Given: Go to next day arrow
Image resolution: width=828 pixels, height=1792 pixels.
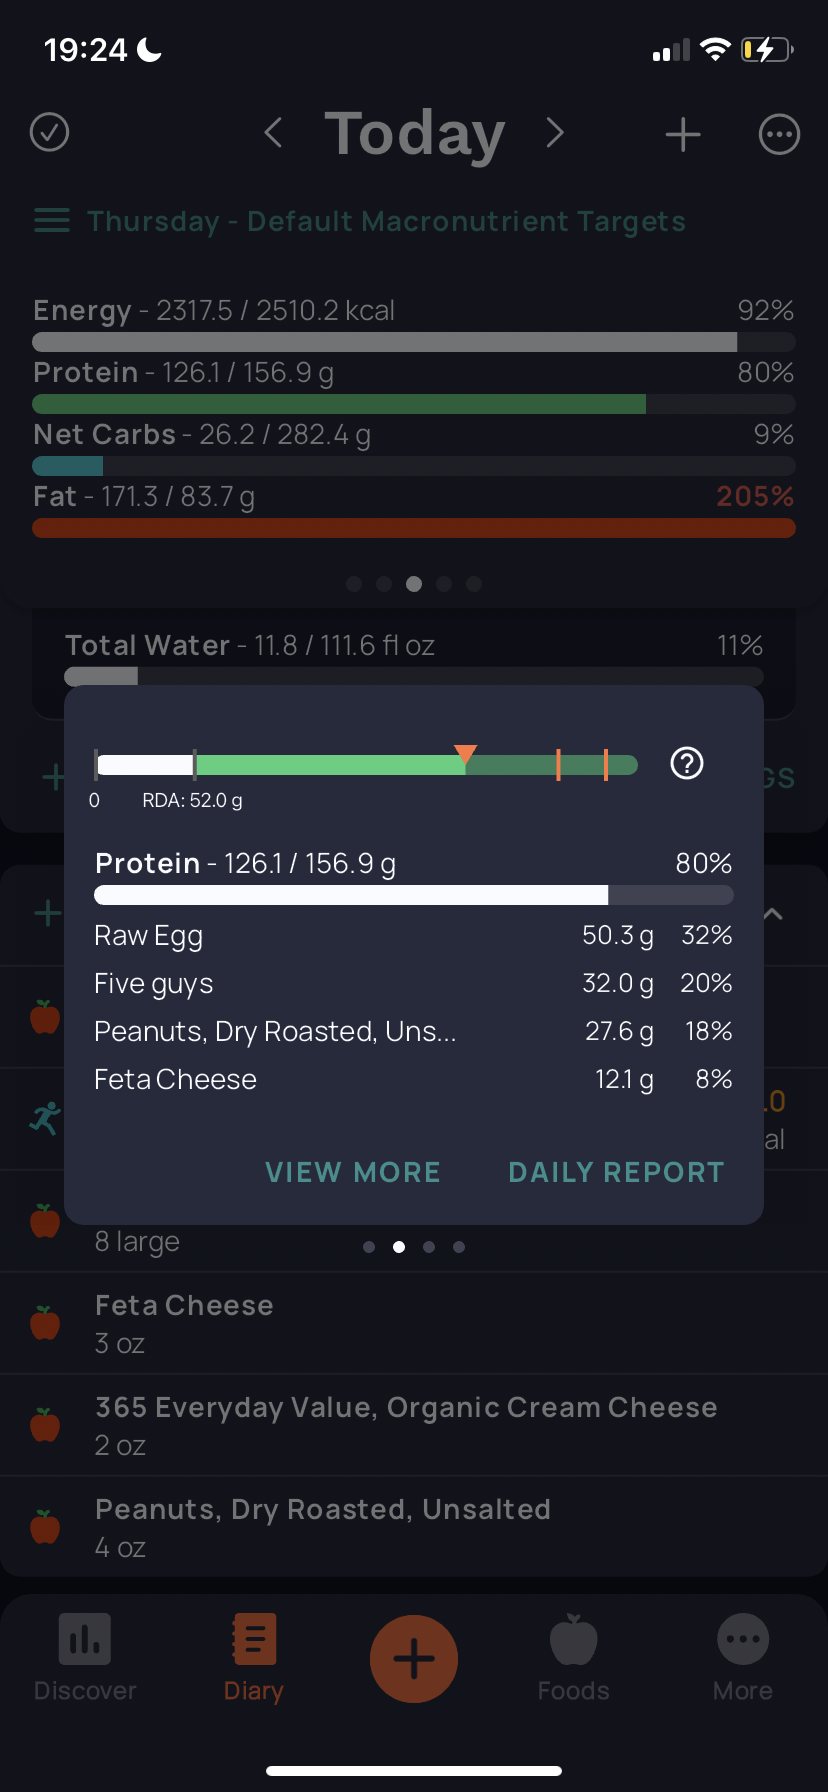Looking at the screenshot, I should [x=556, y=132].
